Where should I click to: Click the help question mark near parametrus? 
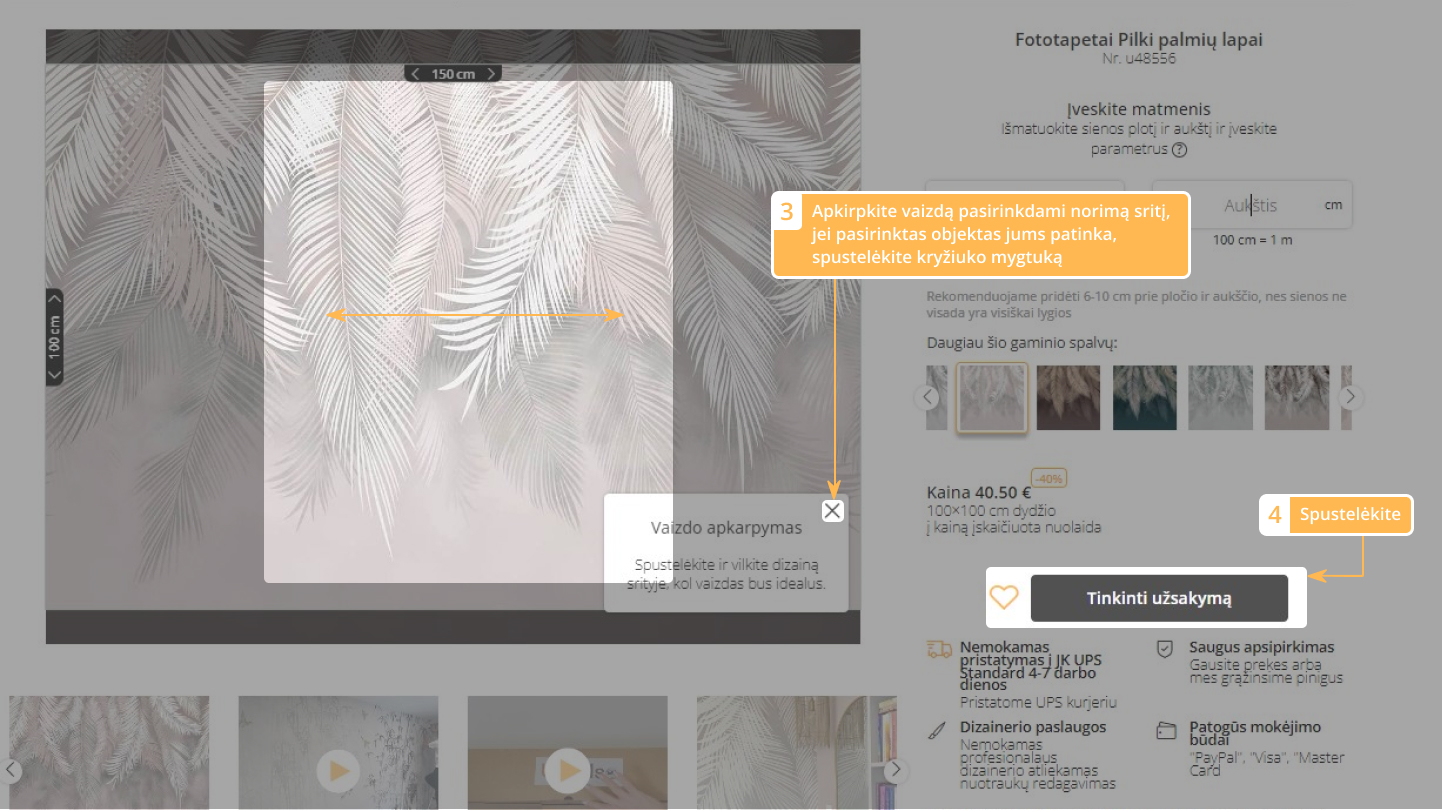(1179, 150)
